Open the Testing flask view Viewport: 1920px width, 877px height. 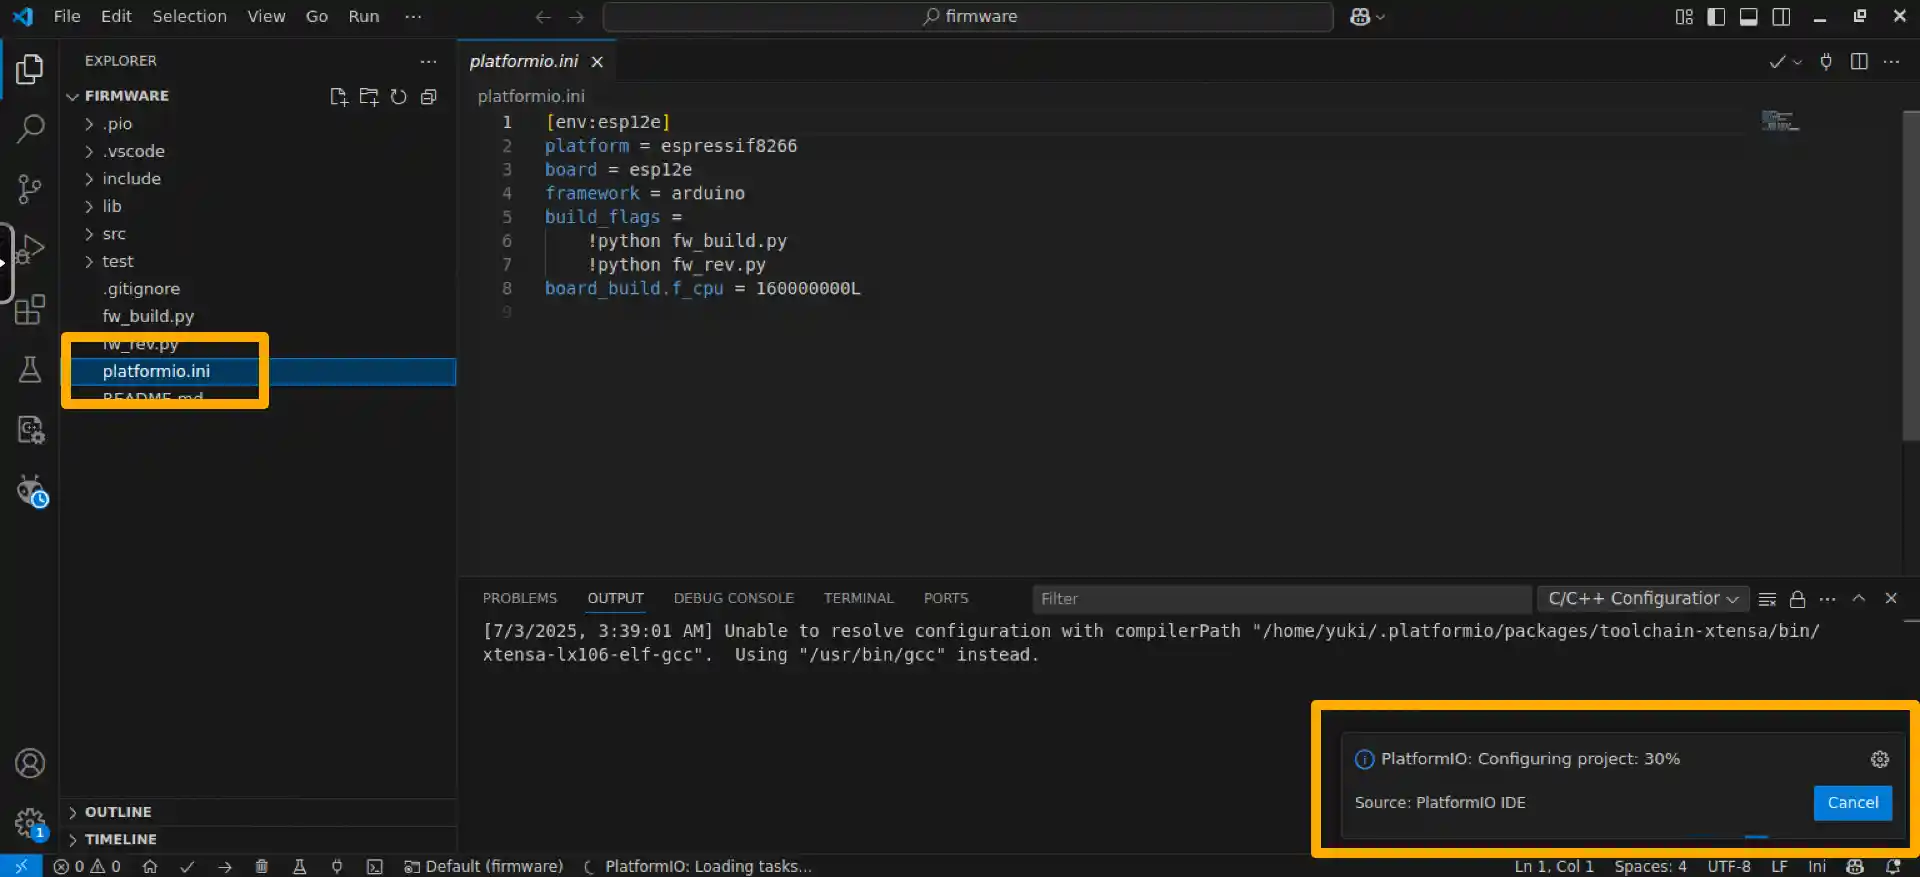pyautogui.click(x=30, y=370)
